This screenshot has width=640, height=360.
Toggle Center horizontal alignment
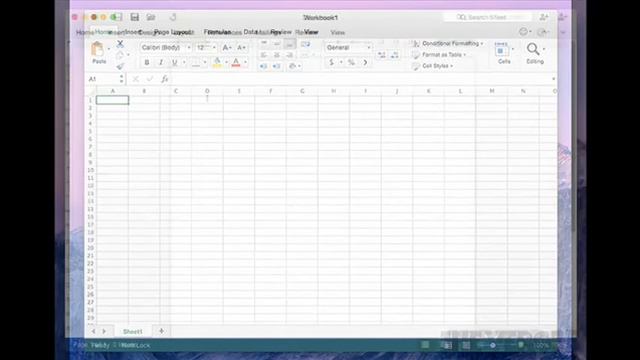pos(277,55)
